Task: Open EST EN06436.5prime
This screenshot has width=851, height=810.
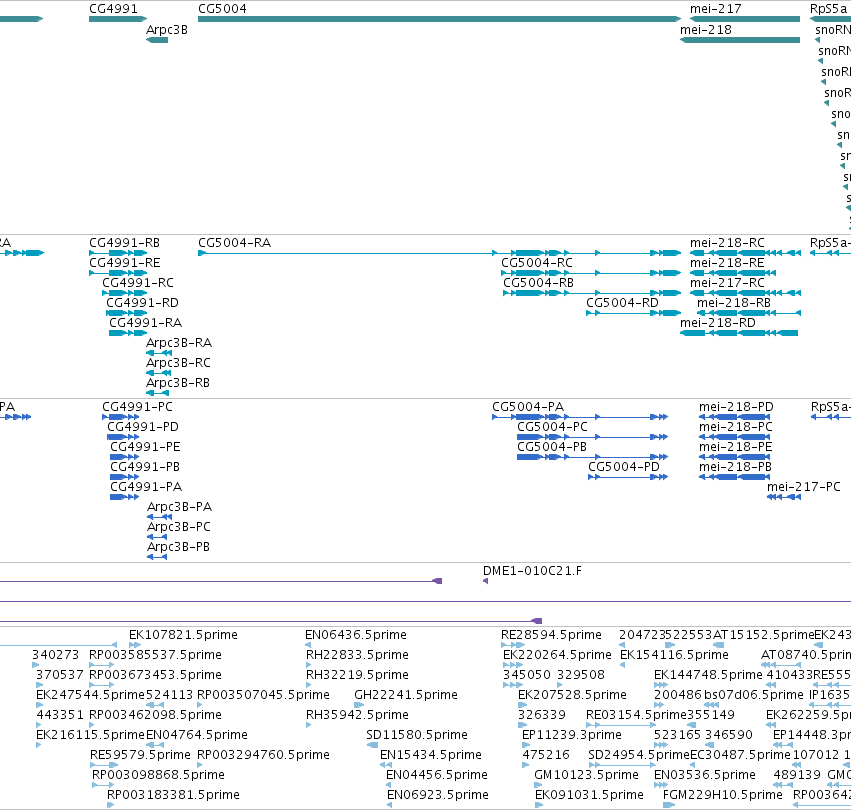Action: [355, 635]
